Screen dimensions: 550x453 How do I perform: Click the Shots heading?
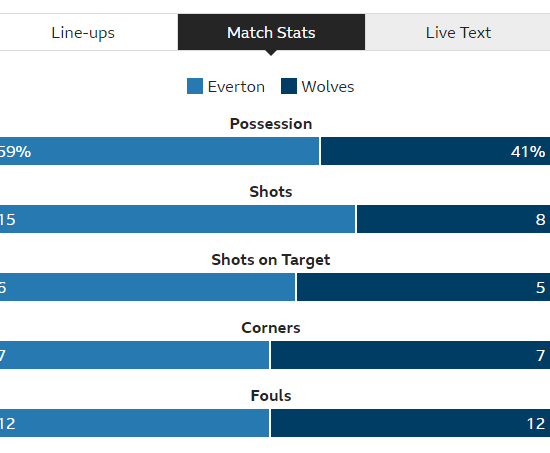coord(271,192)
